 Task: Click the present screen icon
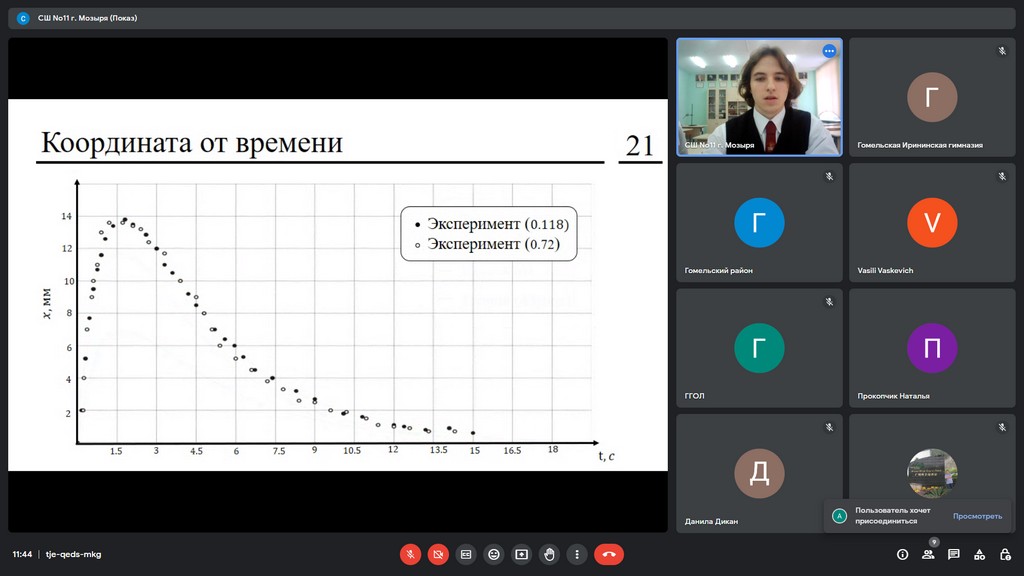521,554
